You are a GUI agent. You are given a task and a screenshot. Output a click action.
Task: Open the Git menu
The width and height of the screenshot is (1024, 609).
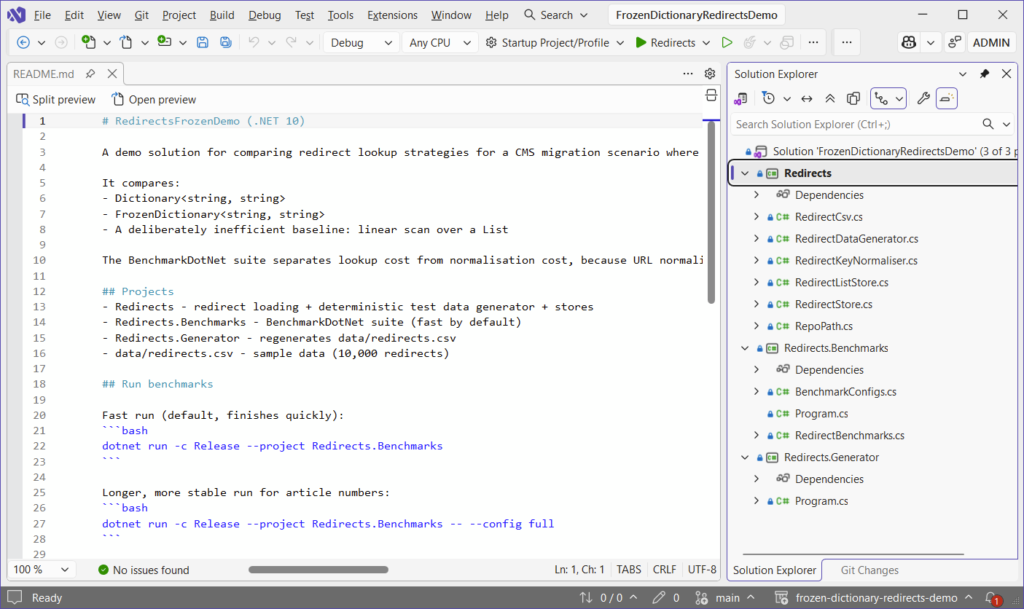coord(142,15)
